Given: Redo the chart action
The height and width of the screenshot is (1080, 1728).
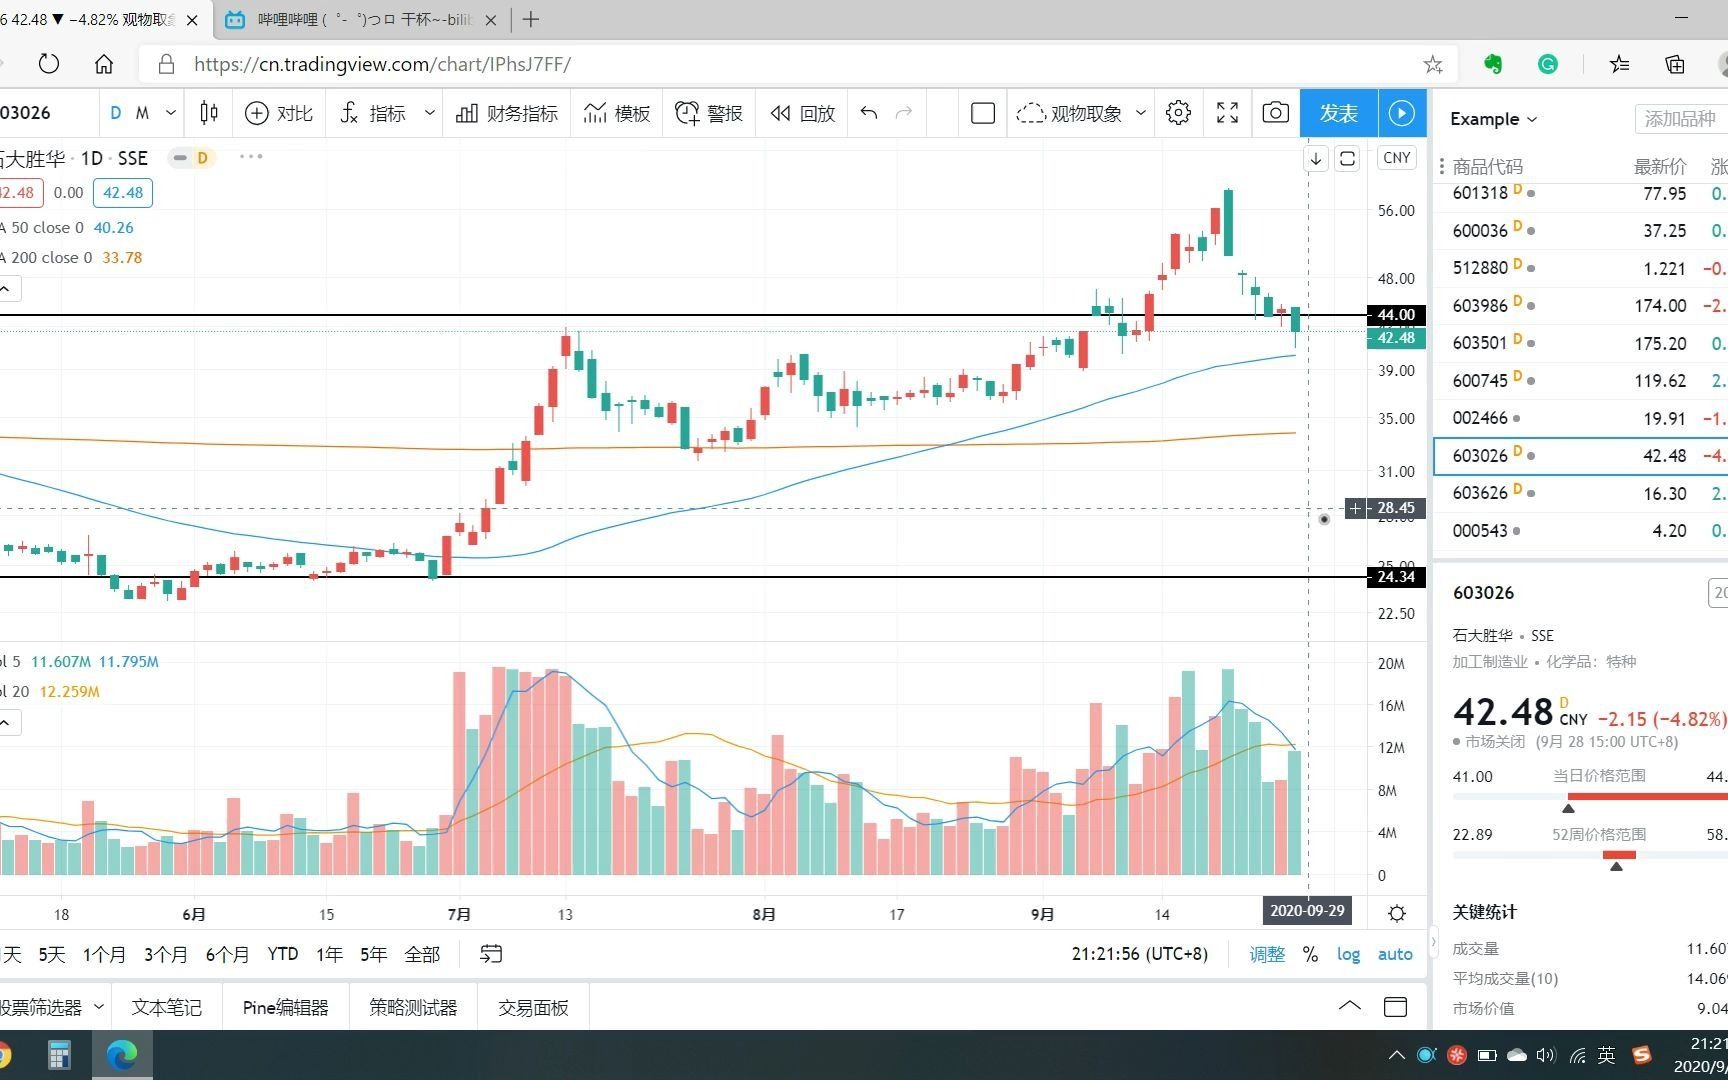Looking at the screenshot, I should 904,113.
